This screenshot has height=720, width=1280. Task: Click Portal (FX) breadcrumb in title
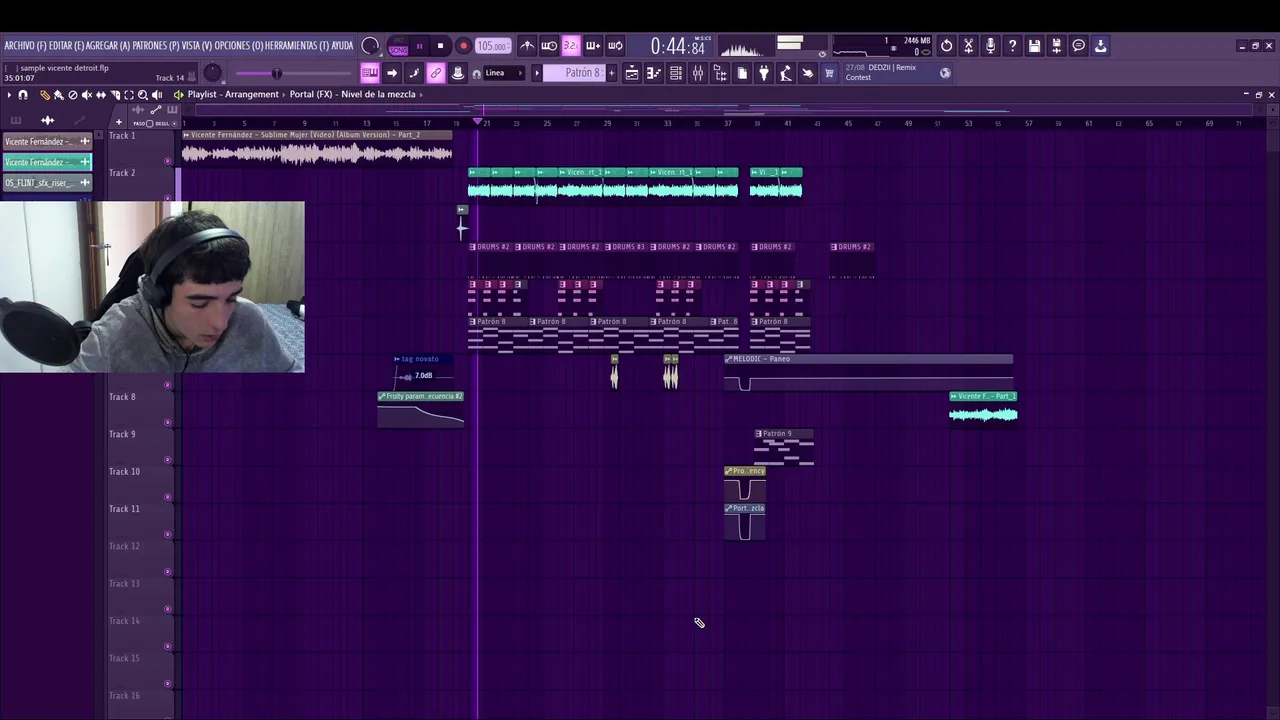(x=311, y=95)
